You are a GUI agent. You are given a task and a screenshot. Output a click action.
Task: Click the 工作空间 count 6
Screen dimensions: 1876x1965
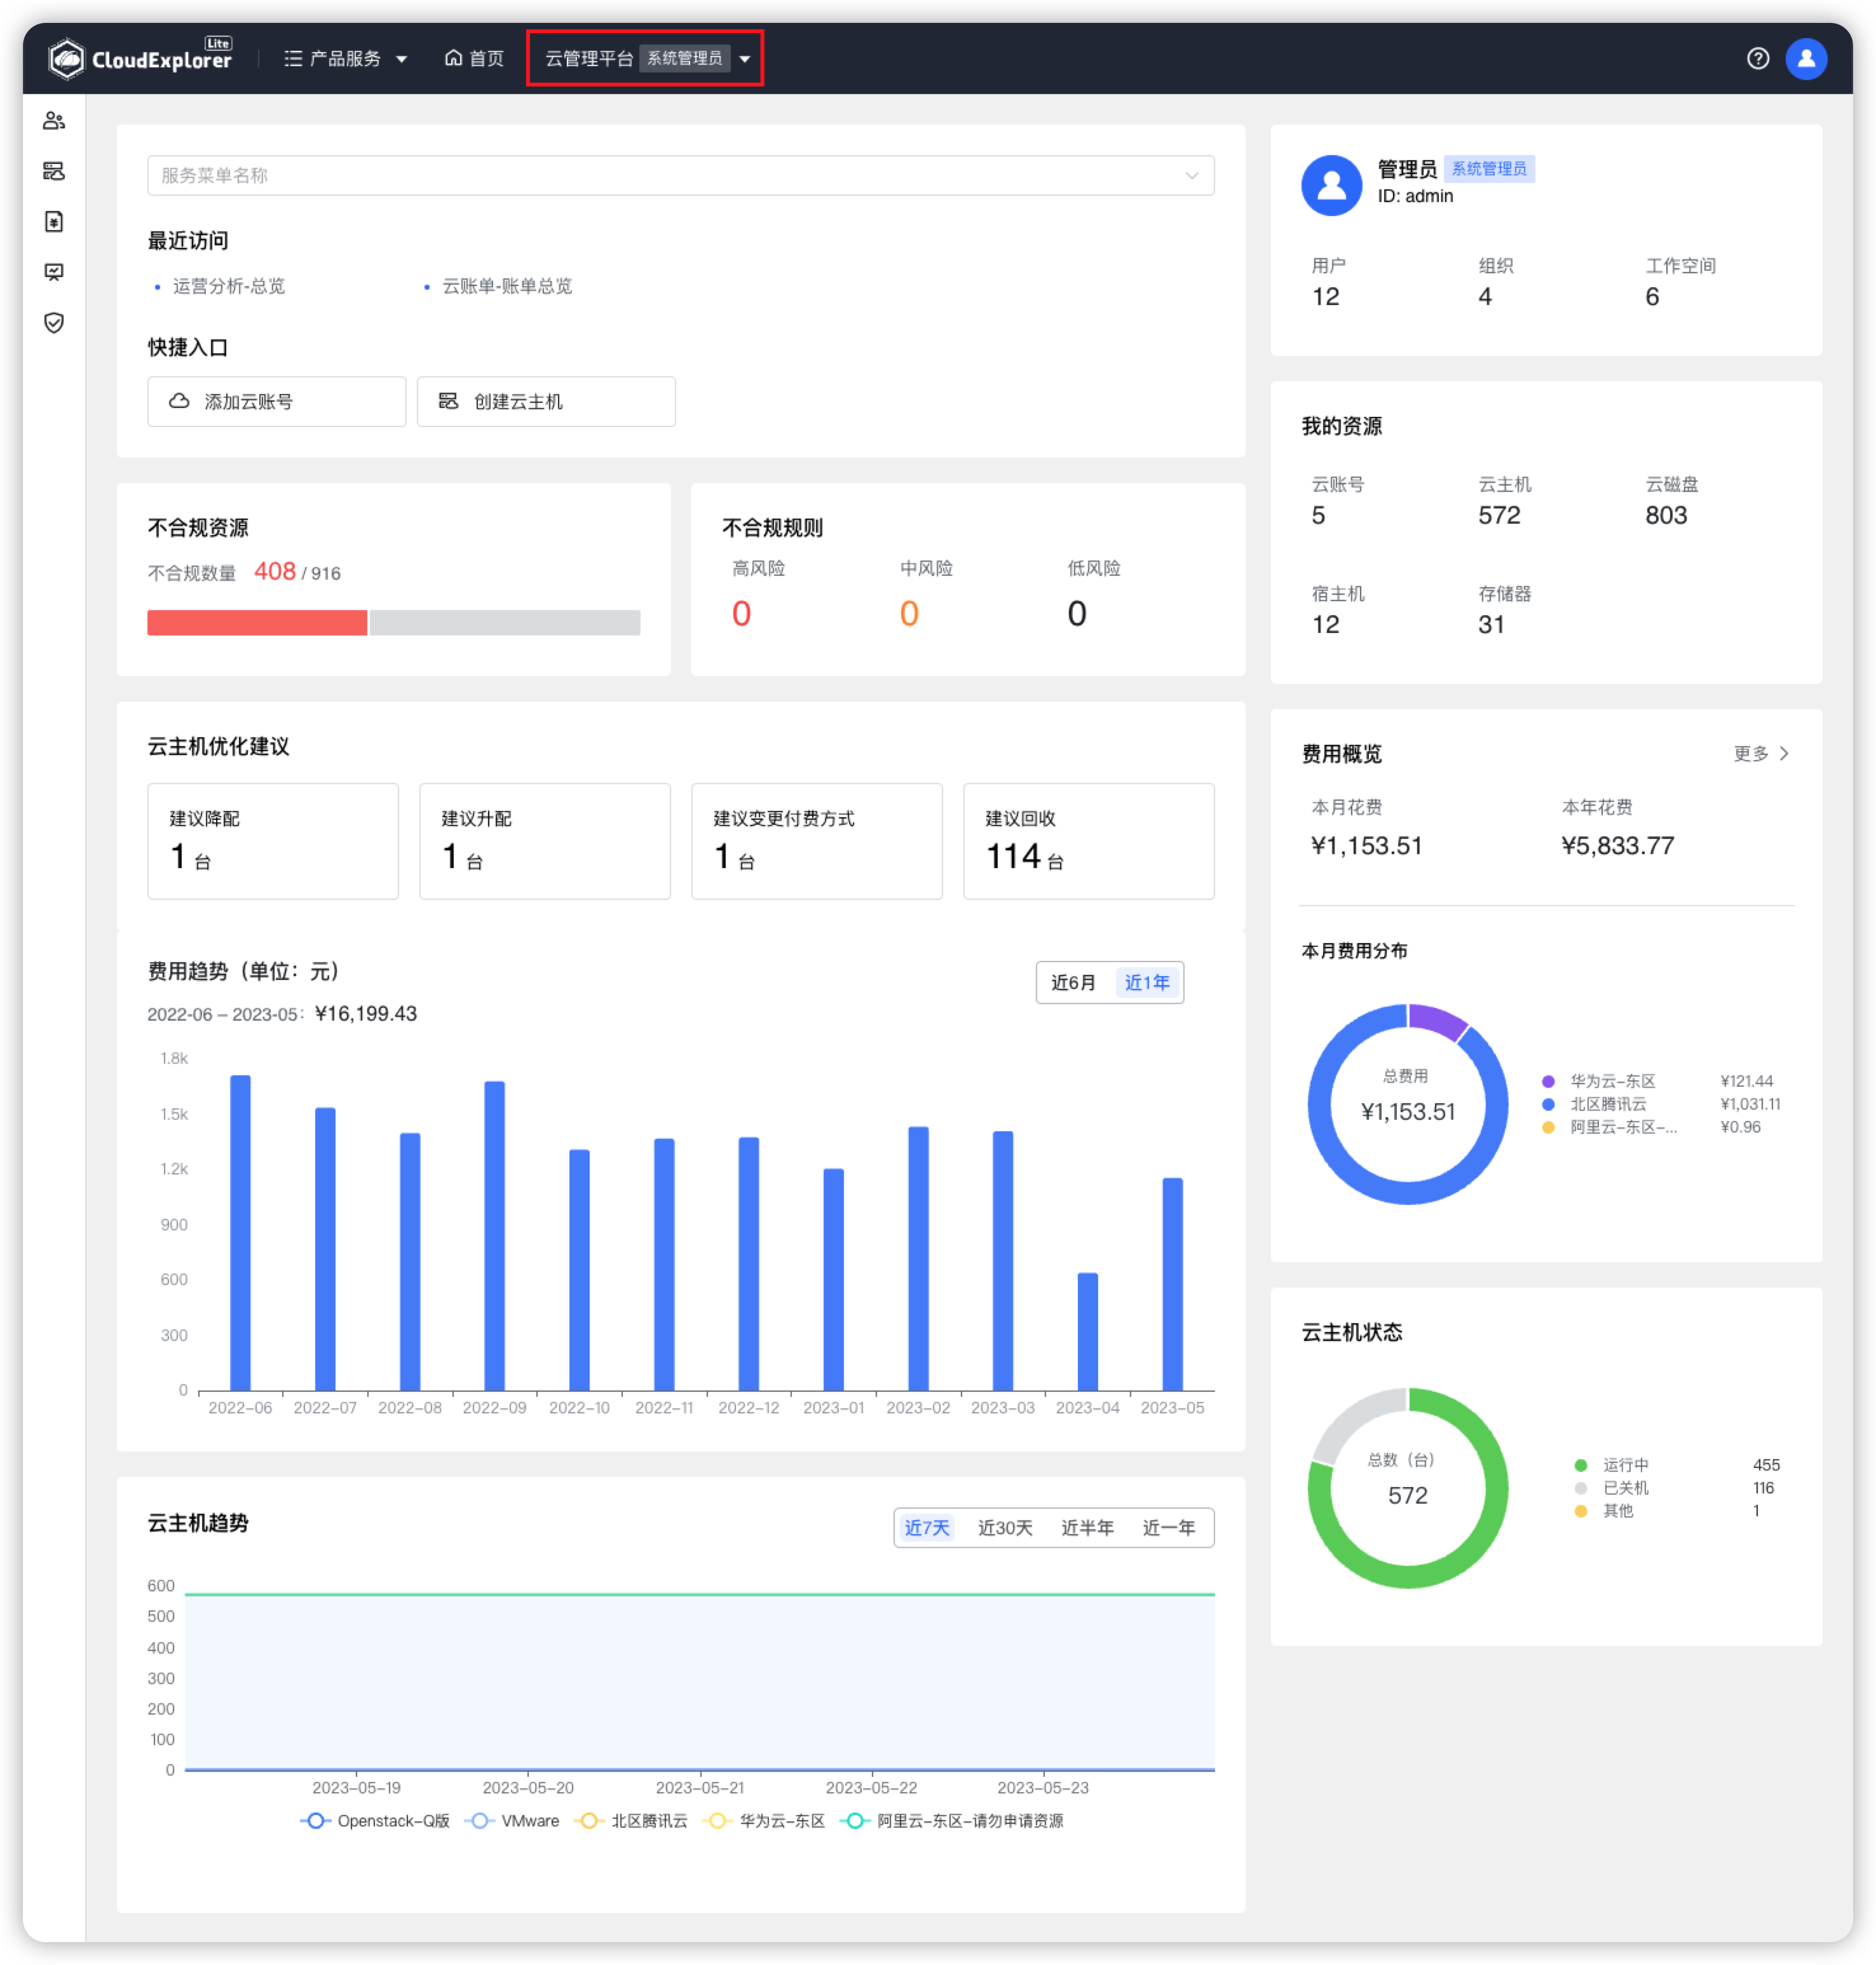pos(1652,296)
